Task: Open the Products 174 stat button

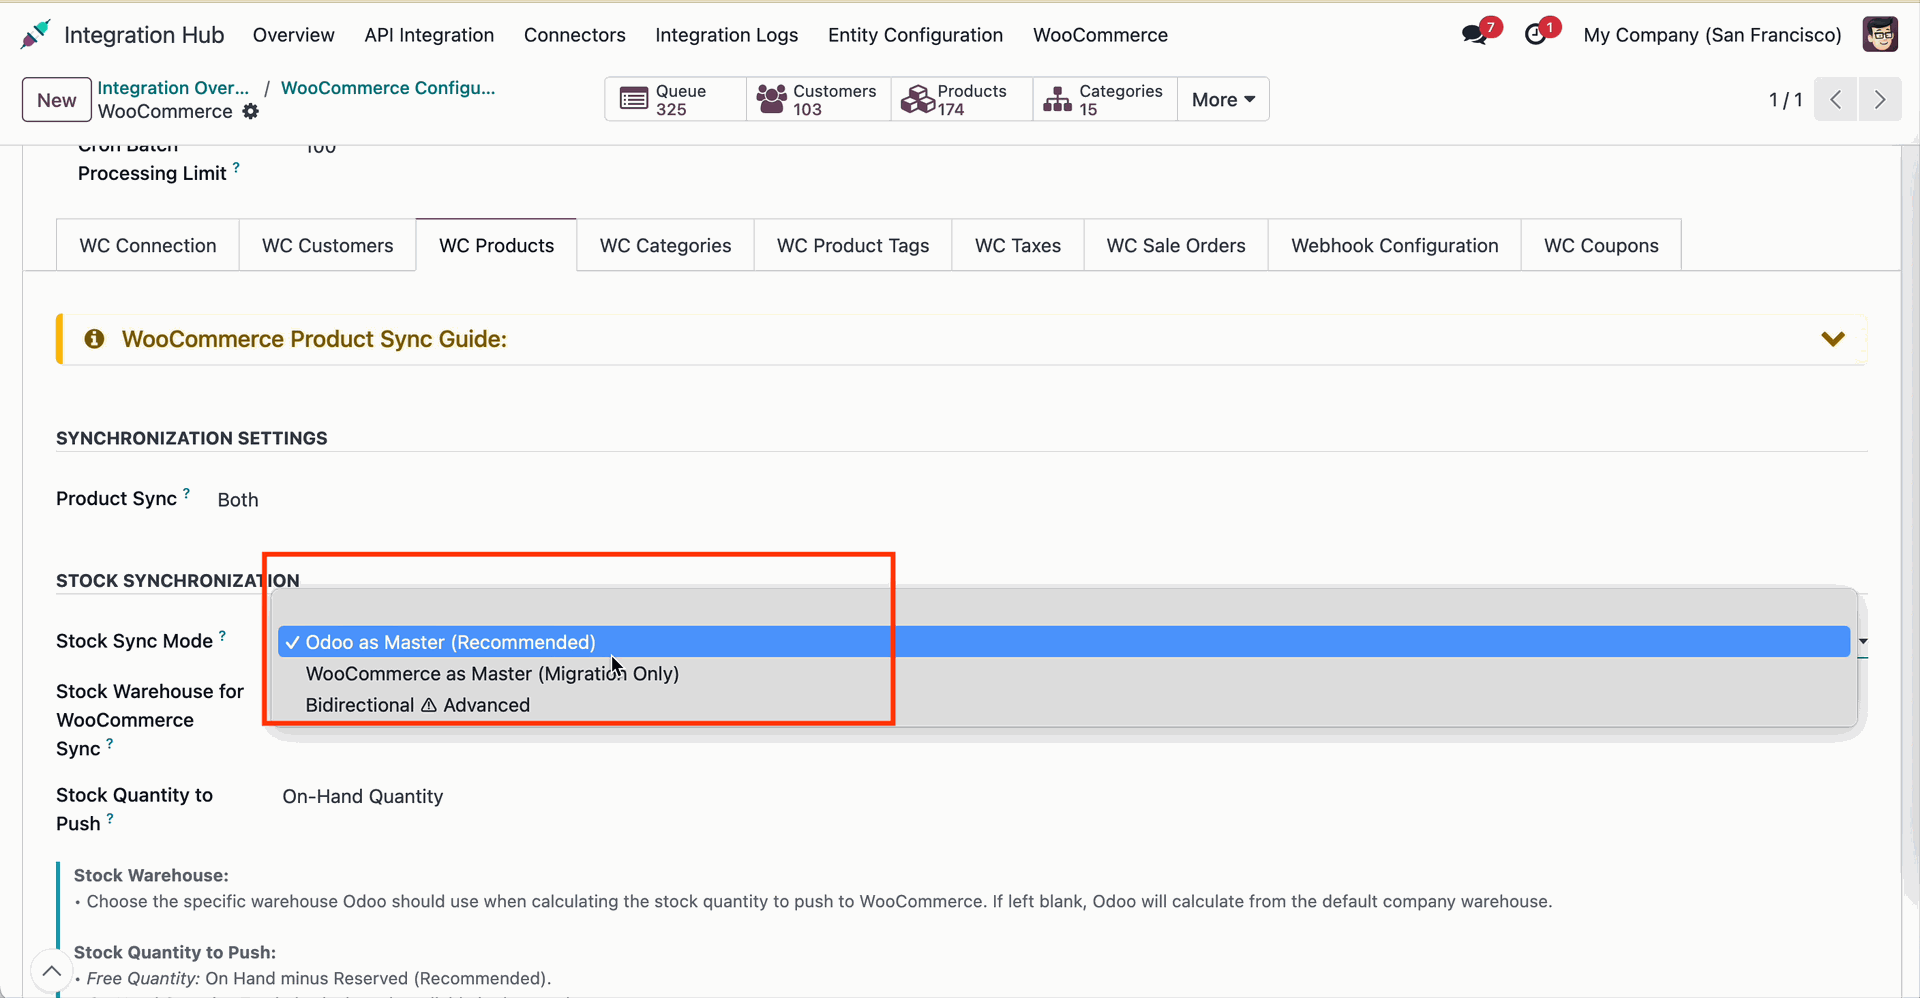Action: click(x=961, y=100)
